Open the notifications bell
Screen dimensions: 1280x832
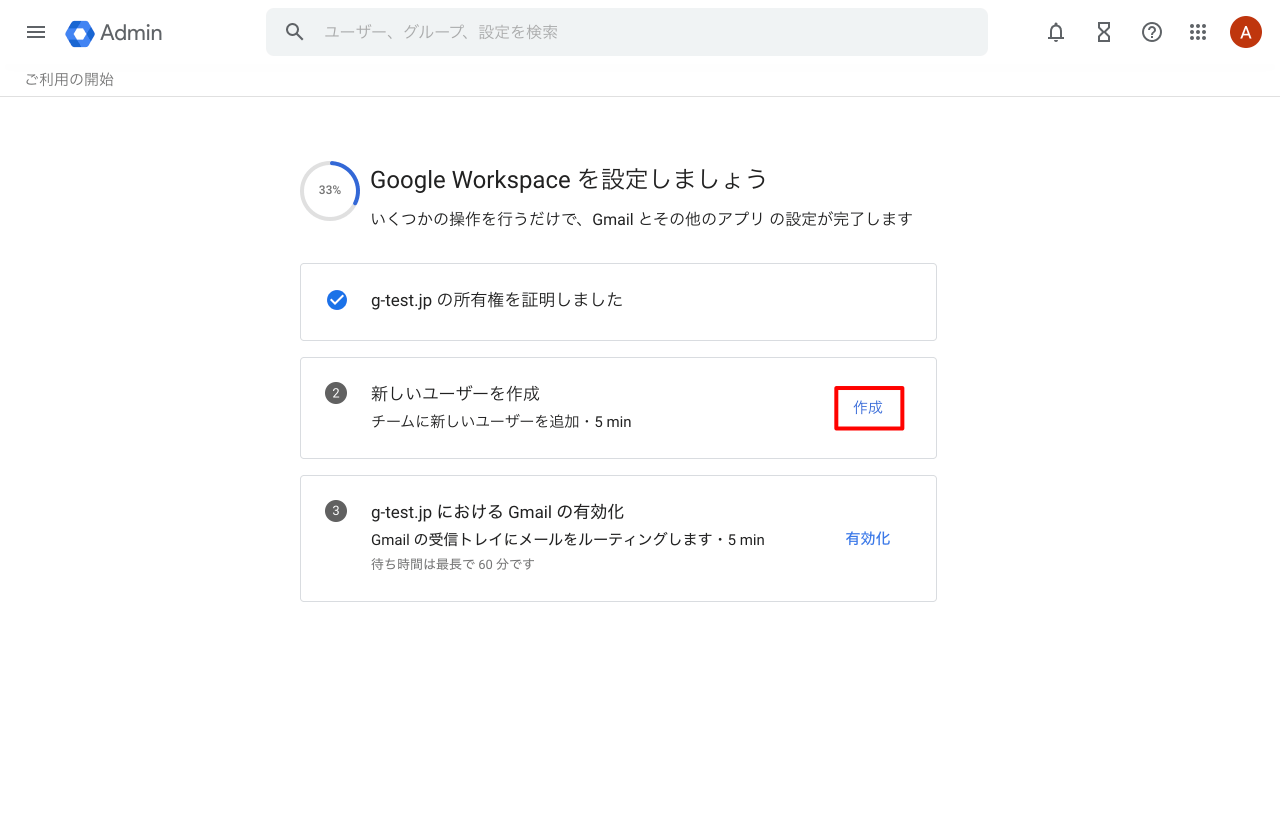tap(1056, 32)
